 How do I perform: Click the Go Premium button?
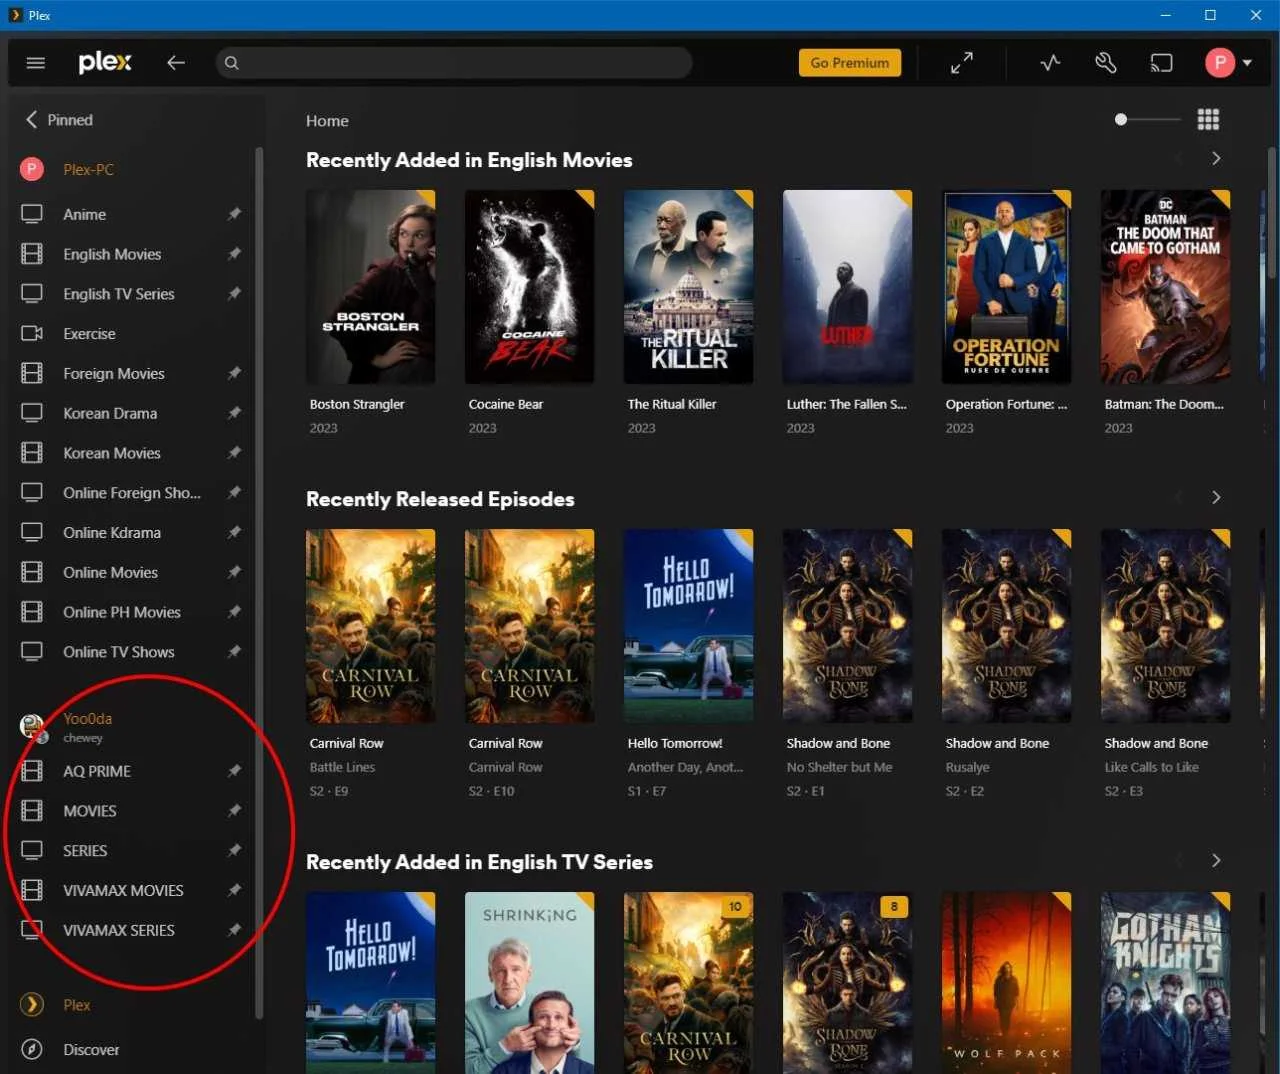pyautogui.click(x=849, y=63)
